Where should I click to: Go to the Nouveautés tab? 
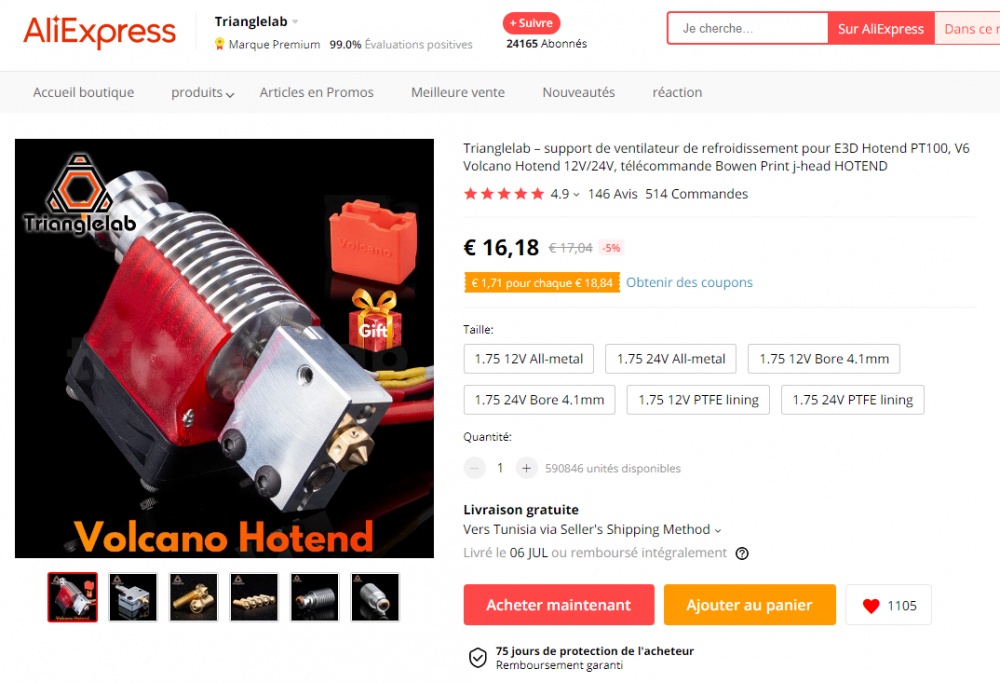pos(578,92)
